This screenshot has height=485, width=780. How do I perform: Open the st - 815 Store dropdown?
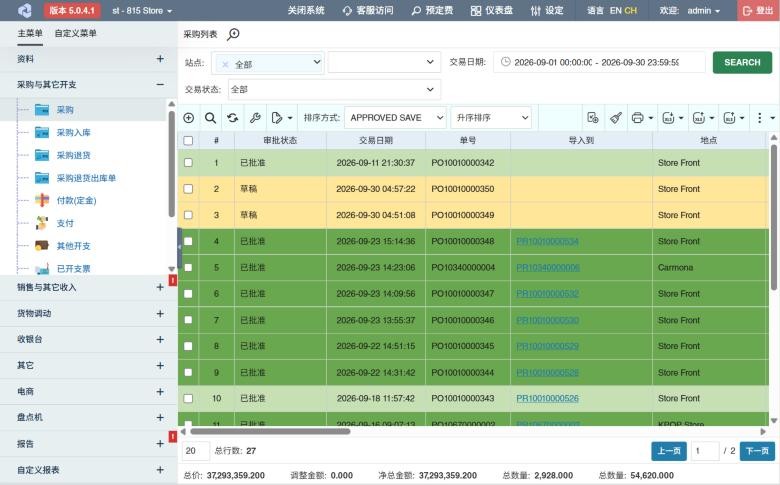click(x=142, y=10)
